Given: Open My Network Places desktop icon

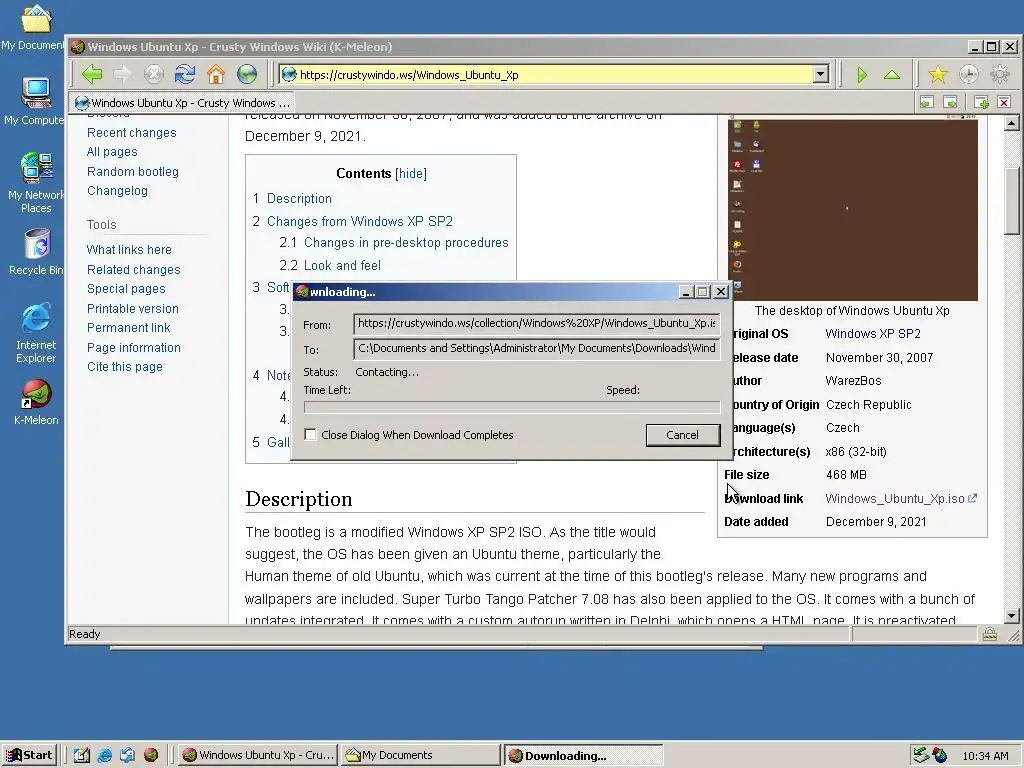Looking at the screenshot, I should pos(36,183).
